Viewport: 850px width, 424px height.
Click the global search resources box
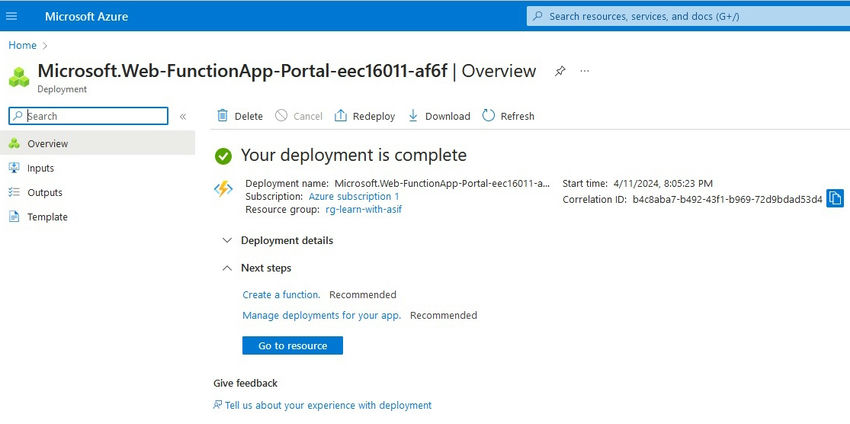[686, 16]
